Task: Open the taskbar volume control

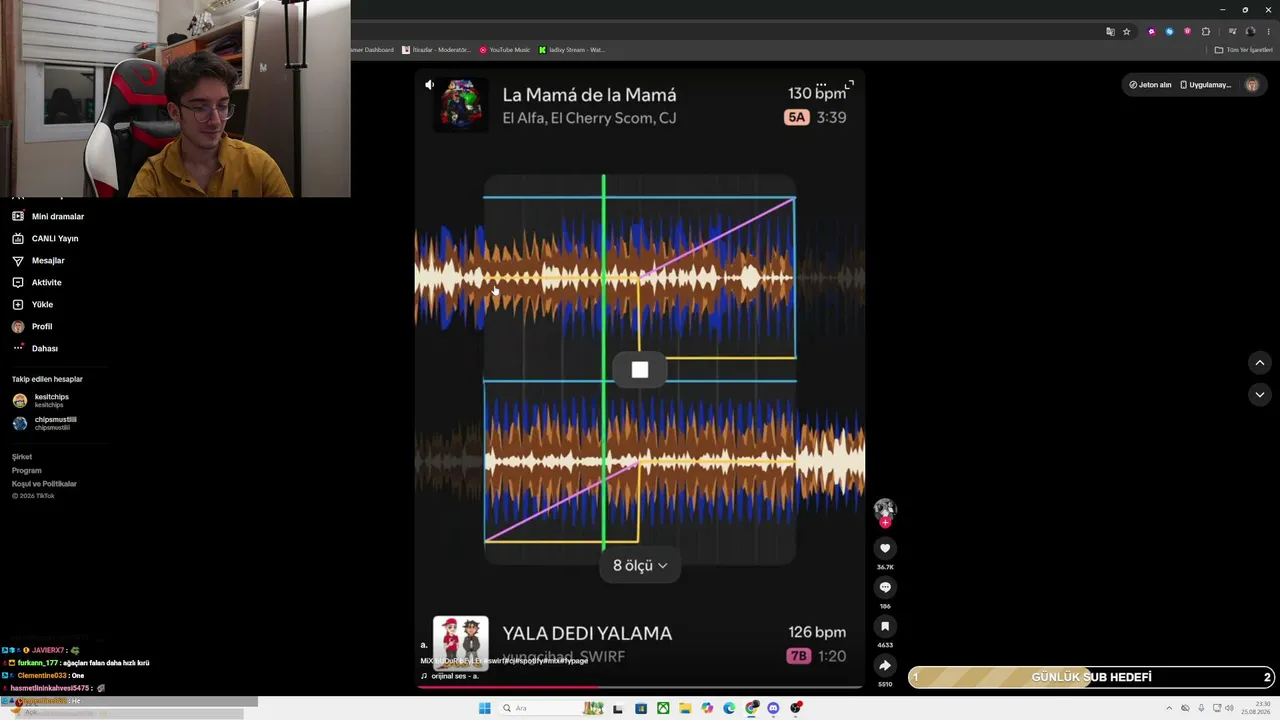Action: [x=1229, y=708]
